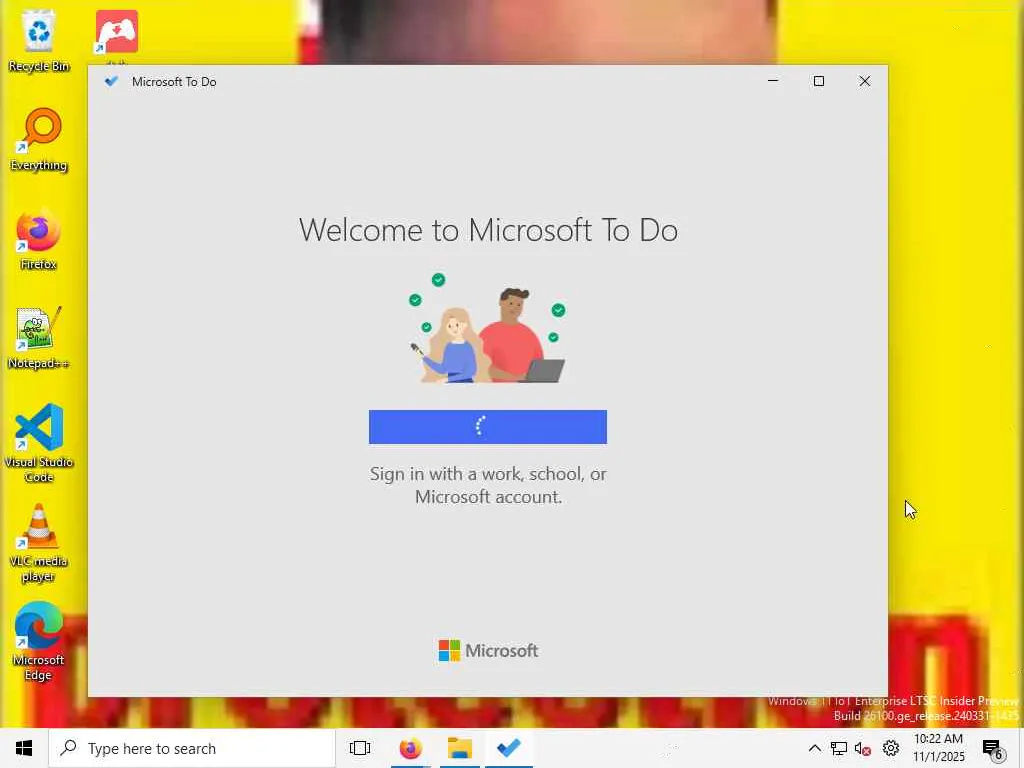The width and height of the screenshot is (1024, 768).
Task: Click the Microsoft To Do taskbar icon
Action: tap(509, 748)
